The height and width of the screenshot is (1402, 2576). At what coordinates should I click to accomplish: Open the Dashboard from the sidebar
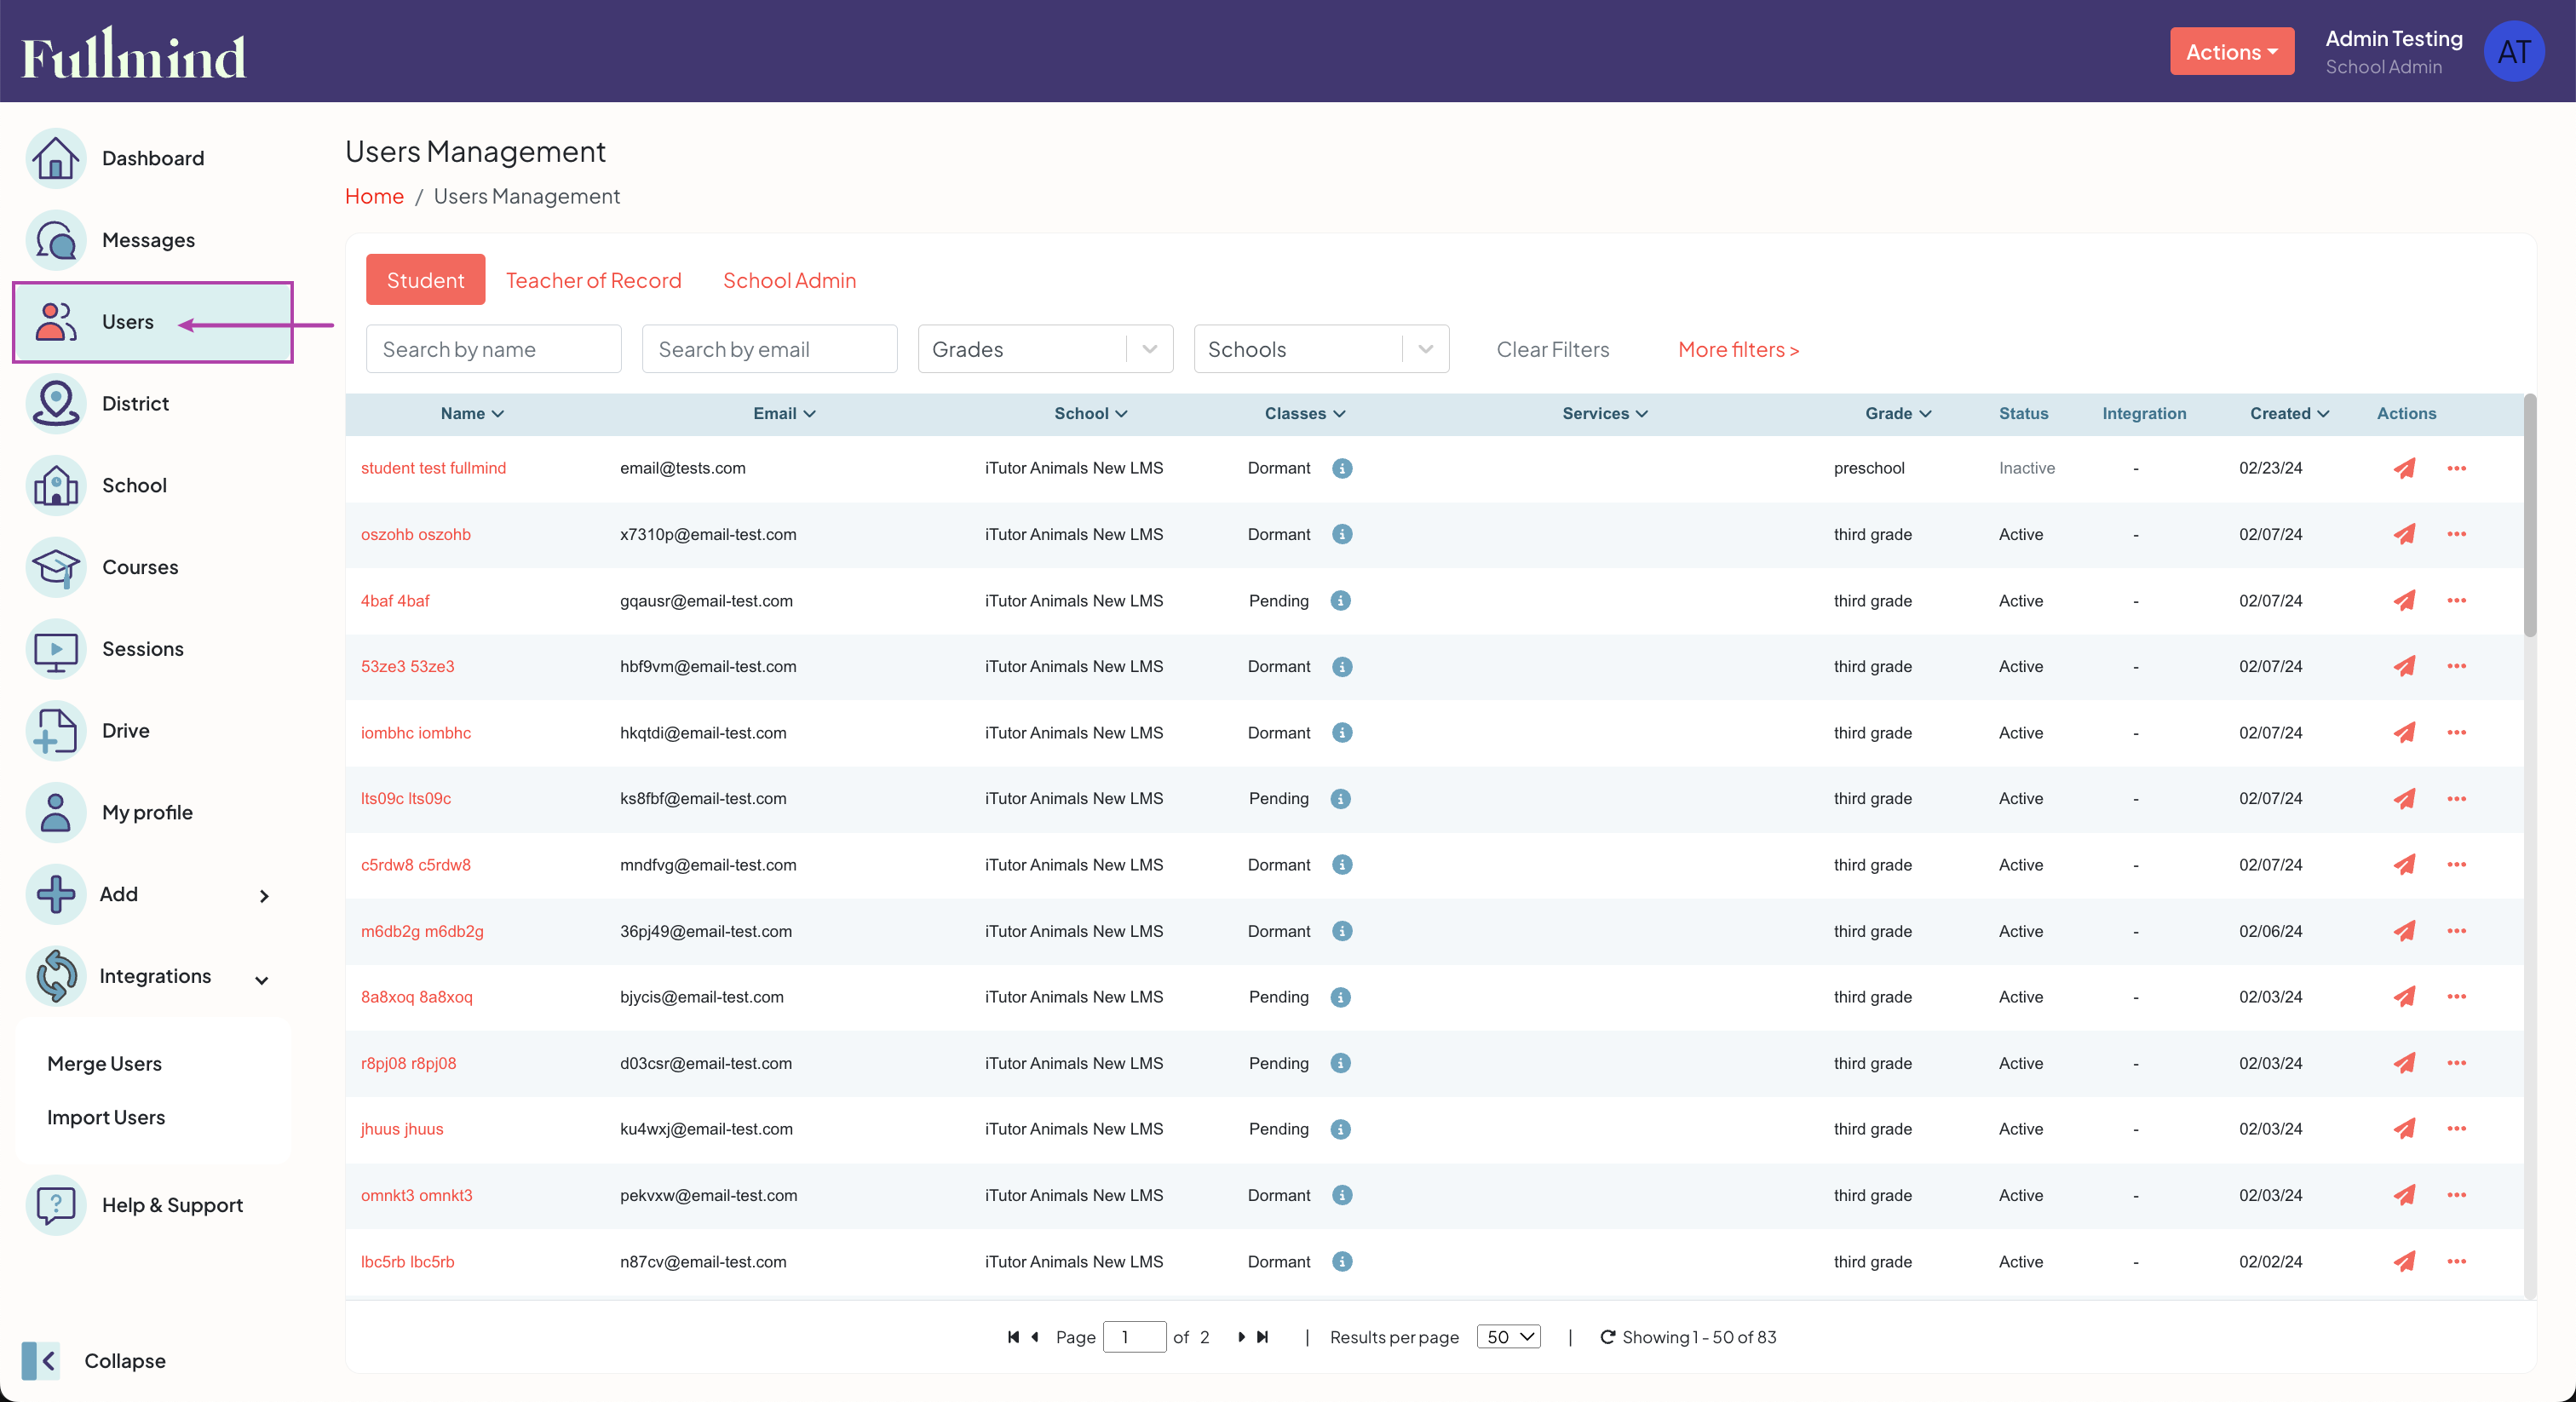click(152, 158)
